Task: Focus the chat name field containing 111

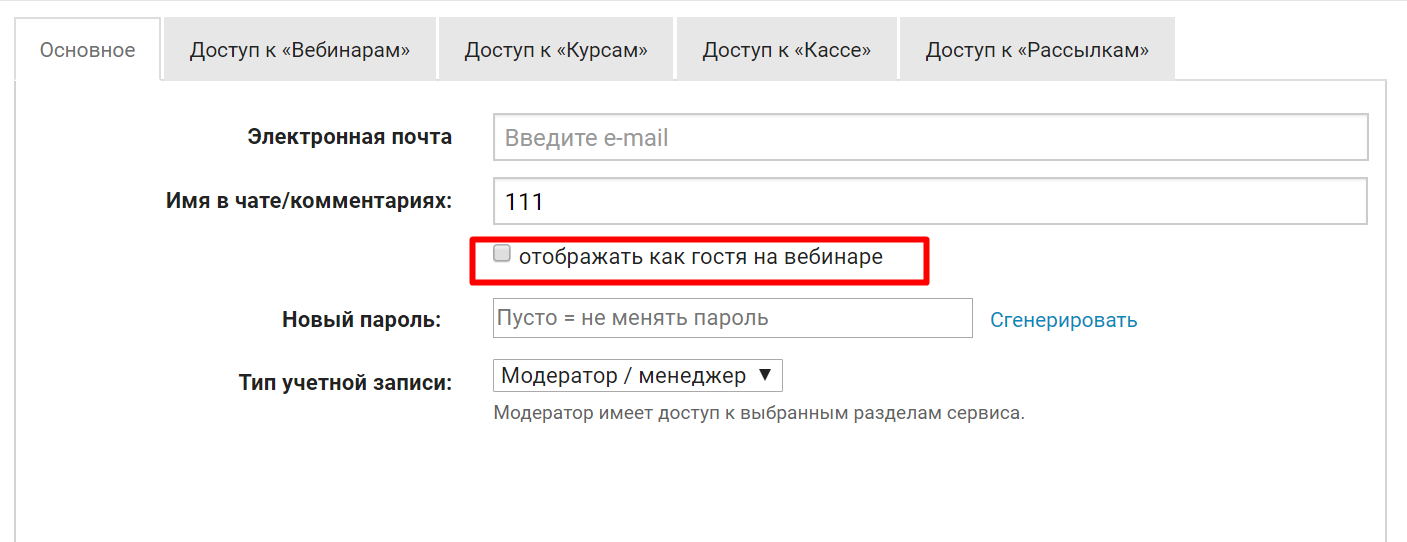Action: click(x=930, y=202)
